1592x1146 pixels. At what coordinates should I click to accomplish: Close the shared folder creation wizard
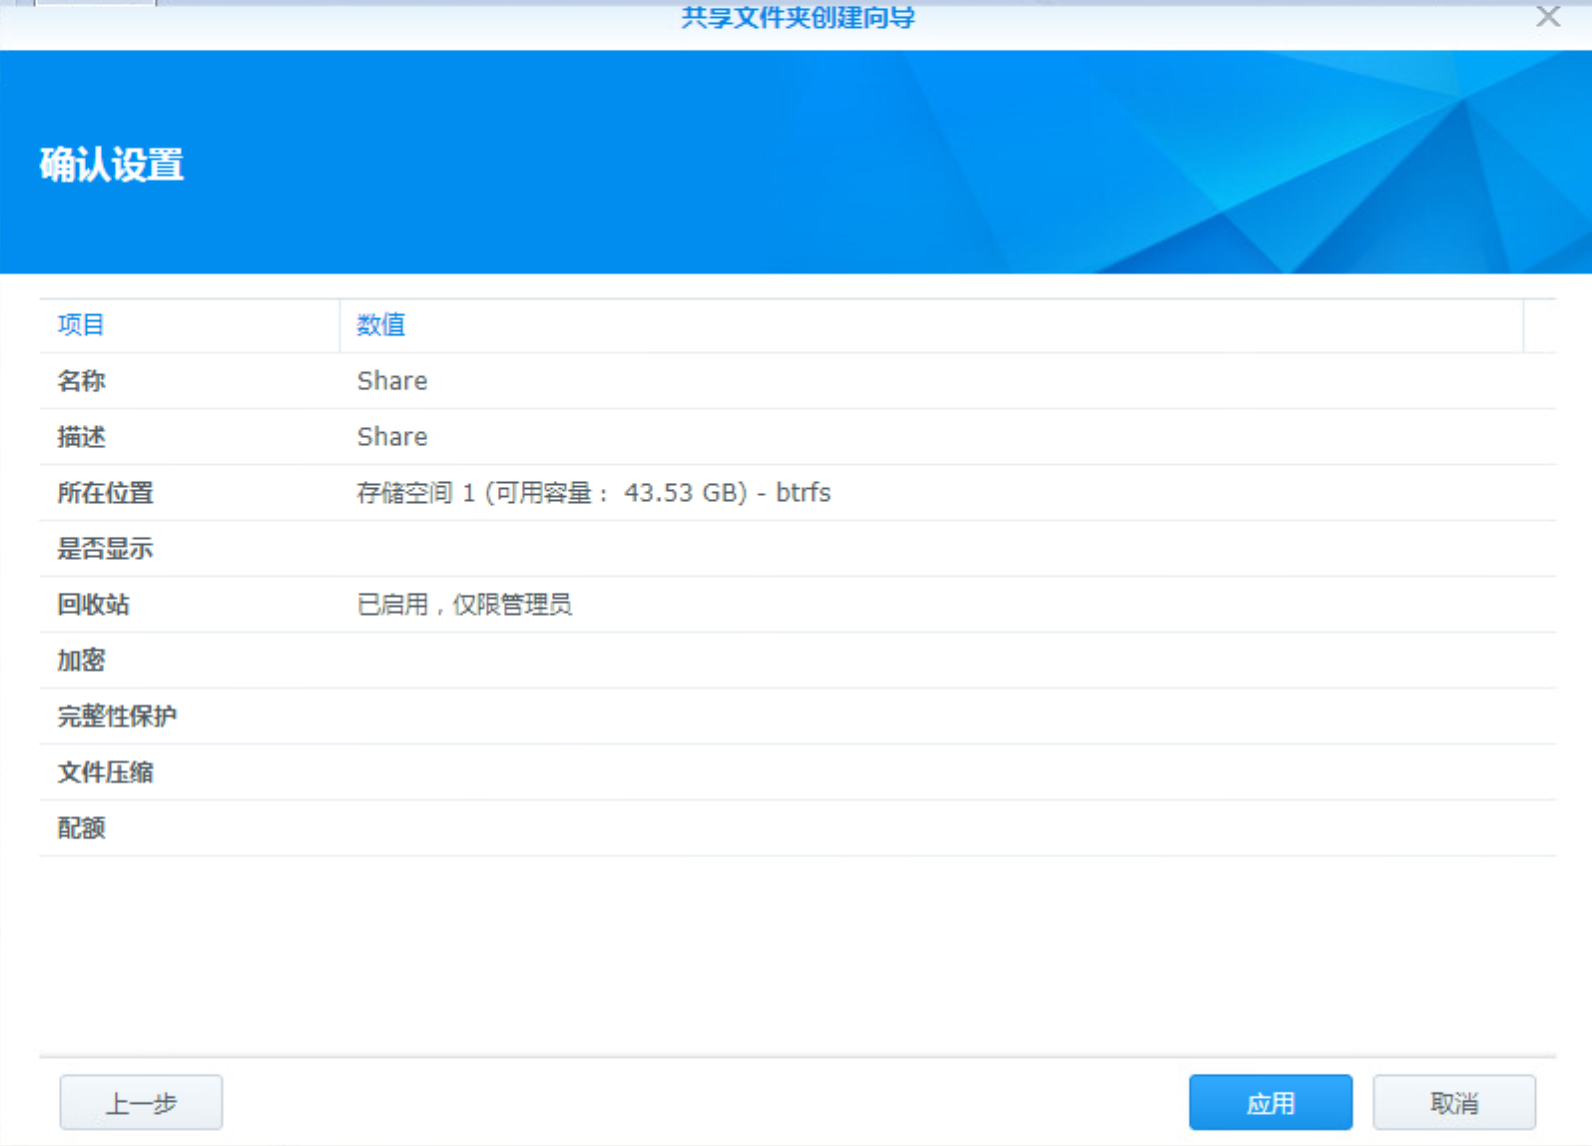[1548, 15]
